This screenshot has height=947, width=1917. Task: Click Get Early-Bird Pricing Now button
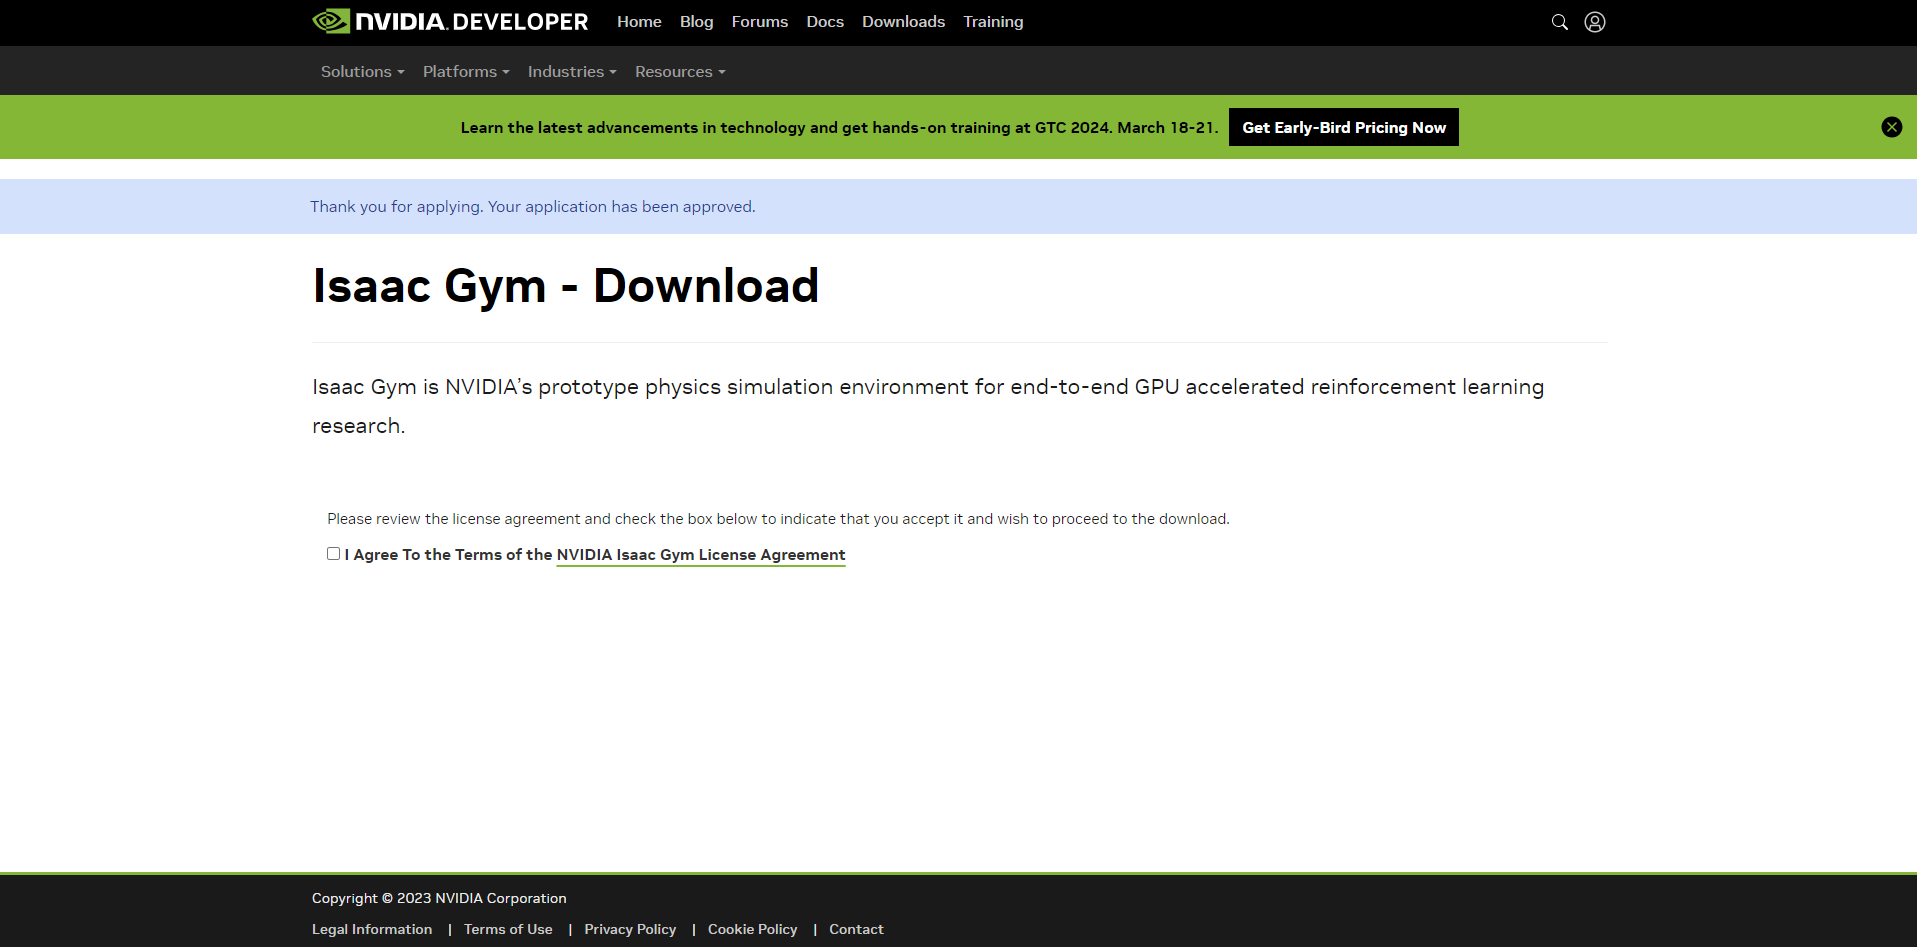(1343, 127)
